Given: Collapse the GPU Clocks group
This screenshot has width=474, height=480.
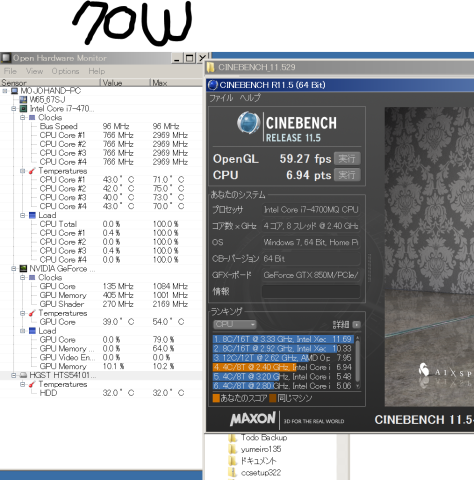Looking at the screenshot, I should pyautogui.click(x=22, y=277).
